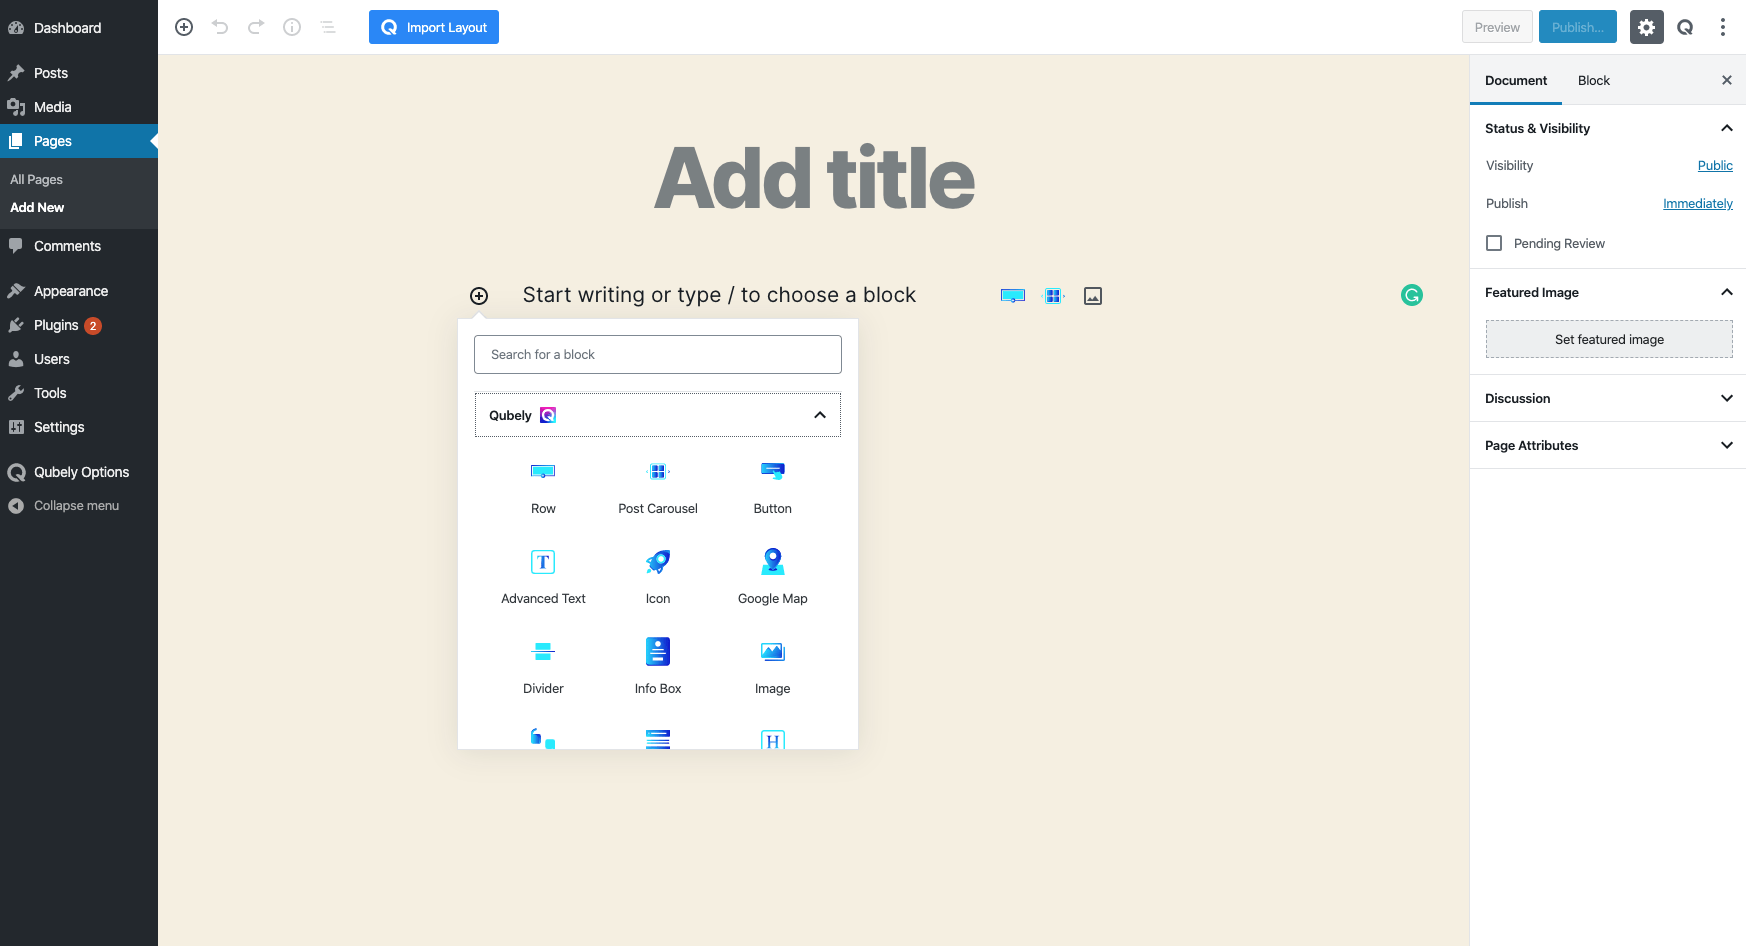Open the settings gear panel
The image size is (1746, 946).
click(1646, 27)
